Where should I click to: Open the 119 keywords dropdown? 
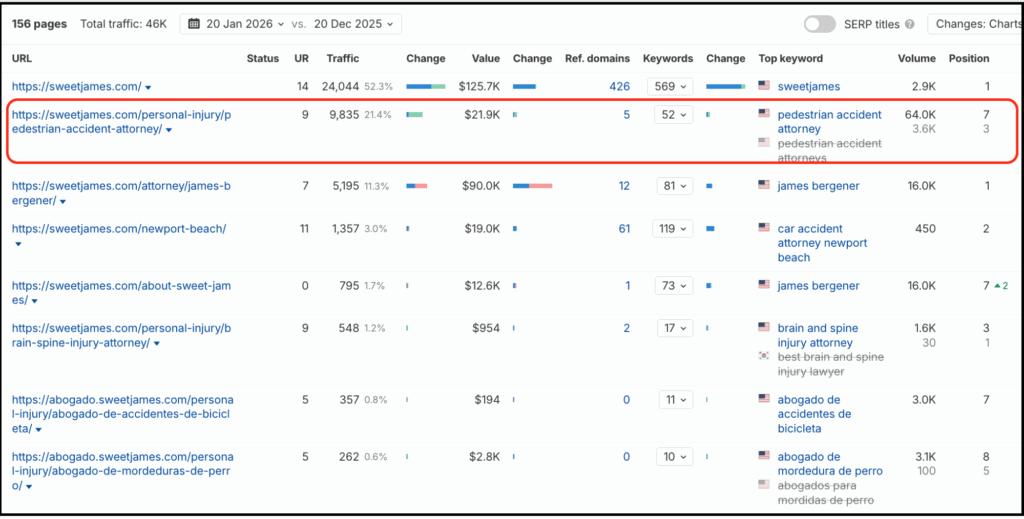pos(672,228)
